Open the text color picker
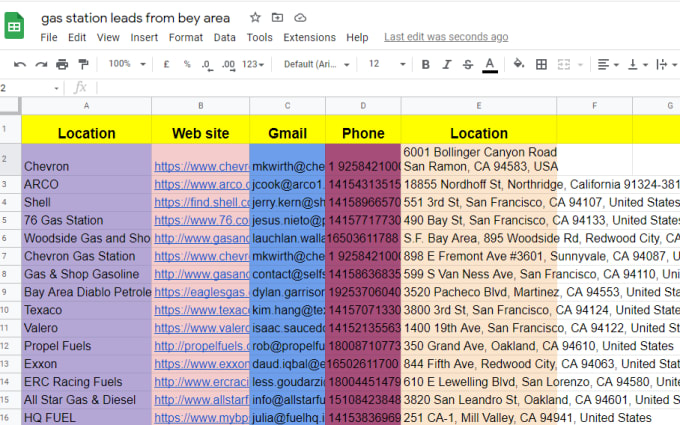Image resolution: width=680 pixels, height=425 pixels. coord(490,65)
